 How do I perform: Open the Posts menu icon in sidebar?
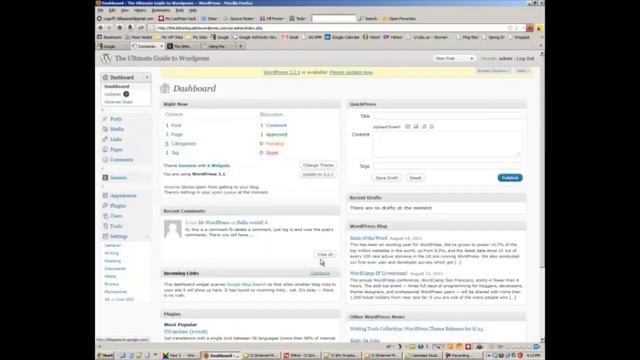point(105,119)
